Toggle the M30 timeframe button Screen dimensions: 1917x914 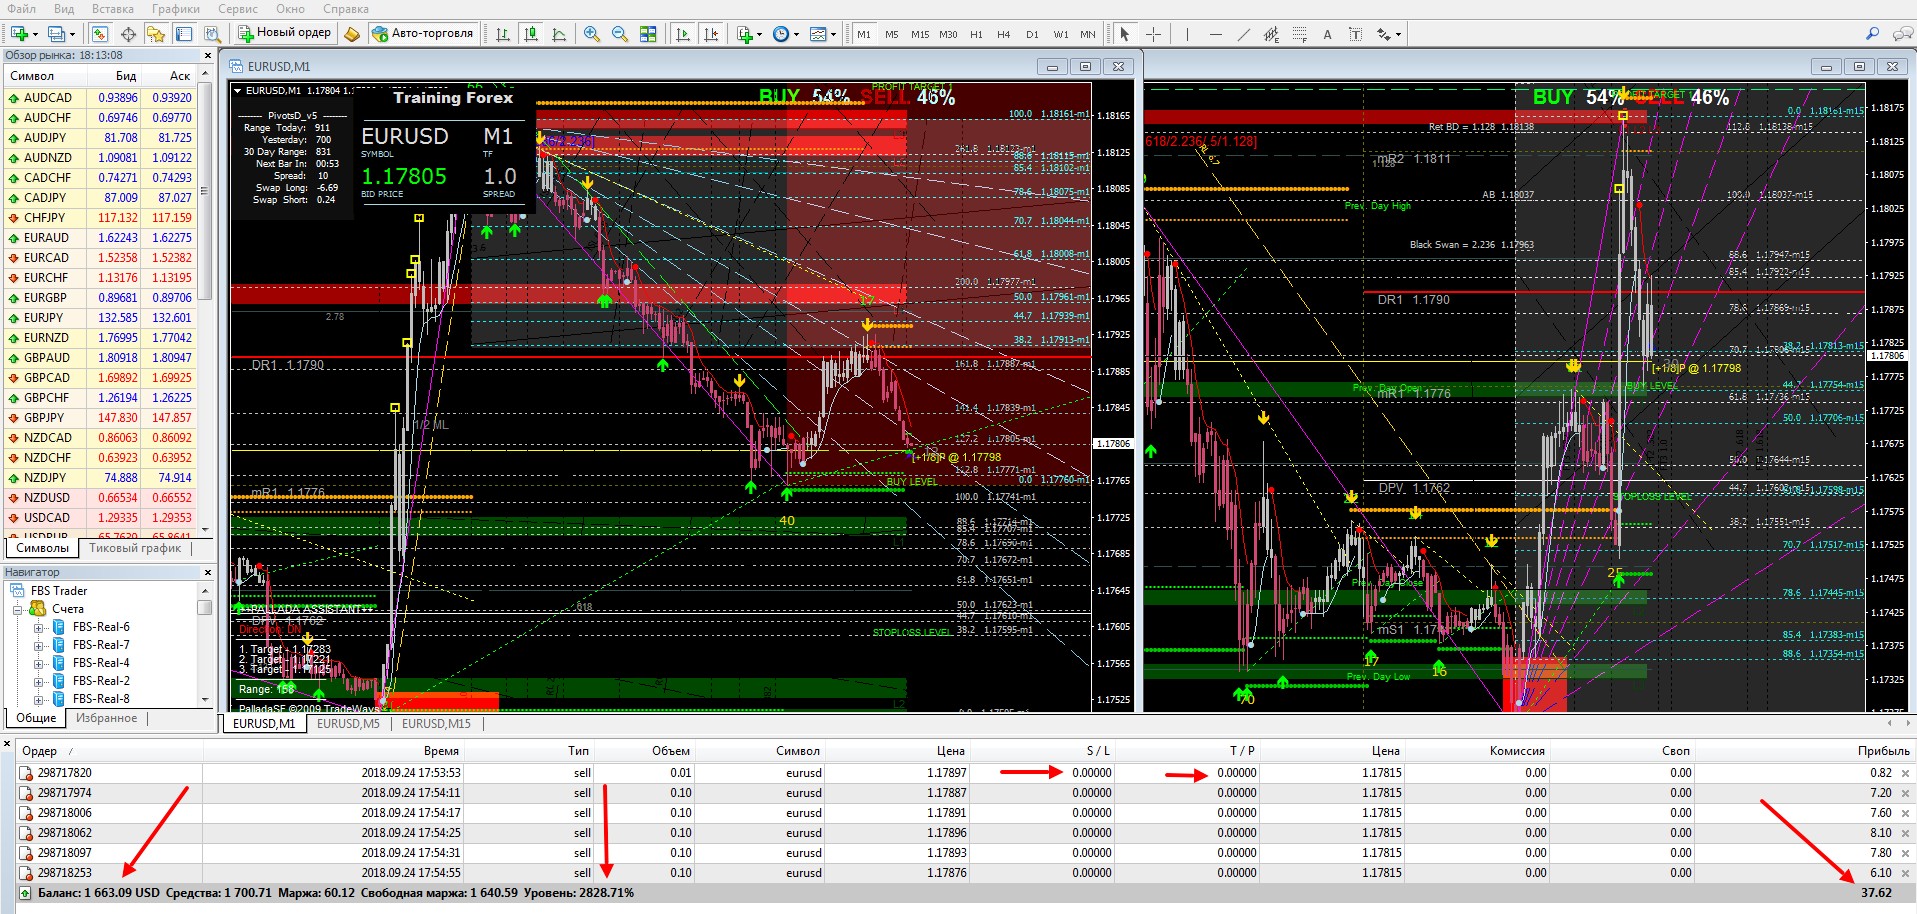click(948, 34)
